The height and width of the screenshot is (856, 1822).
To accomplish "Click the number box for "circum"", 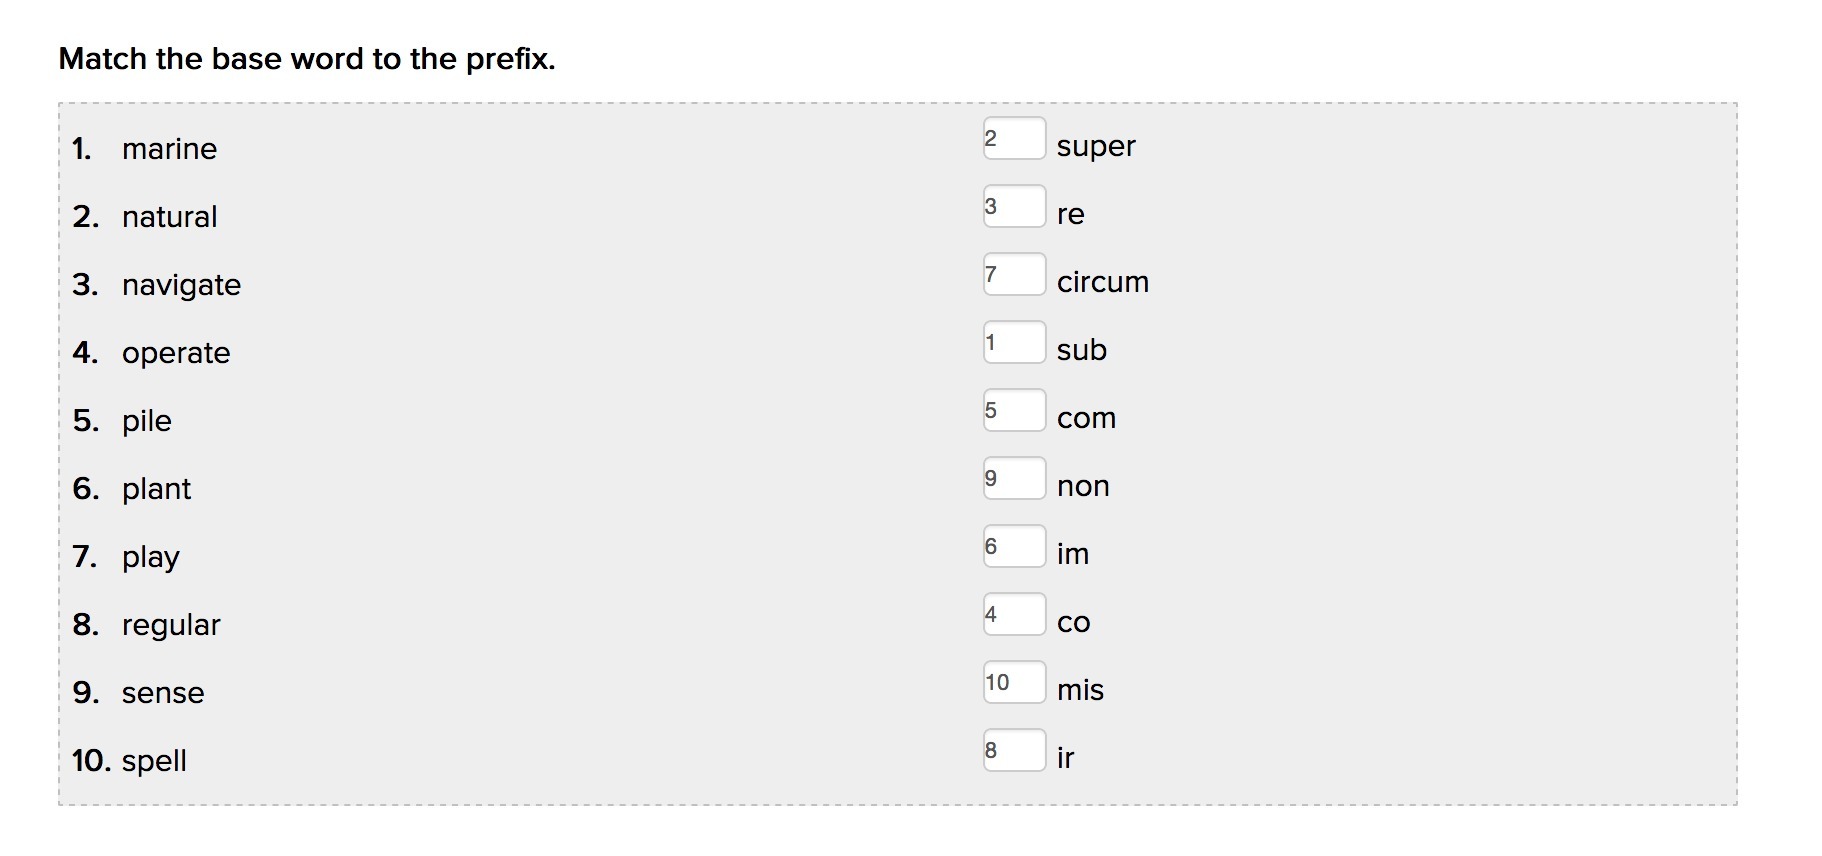I will [x=1014, y=275].
